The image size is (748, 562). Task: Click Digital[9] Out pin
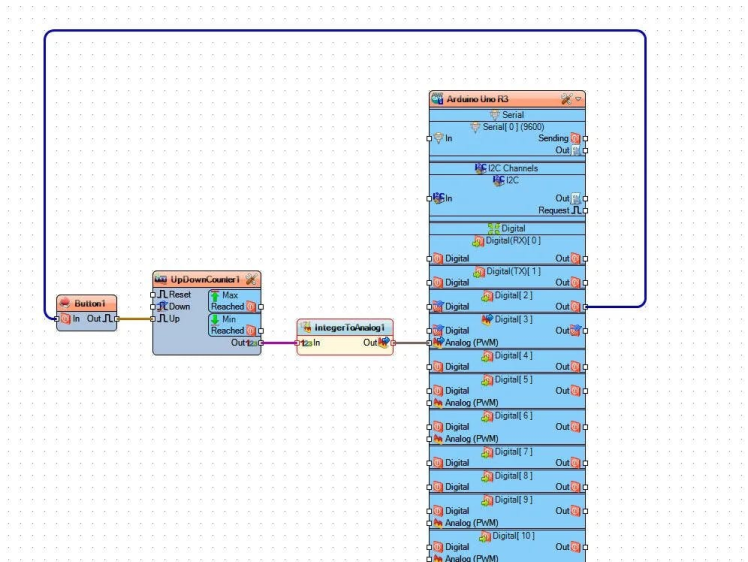(585, 511)
